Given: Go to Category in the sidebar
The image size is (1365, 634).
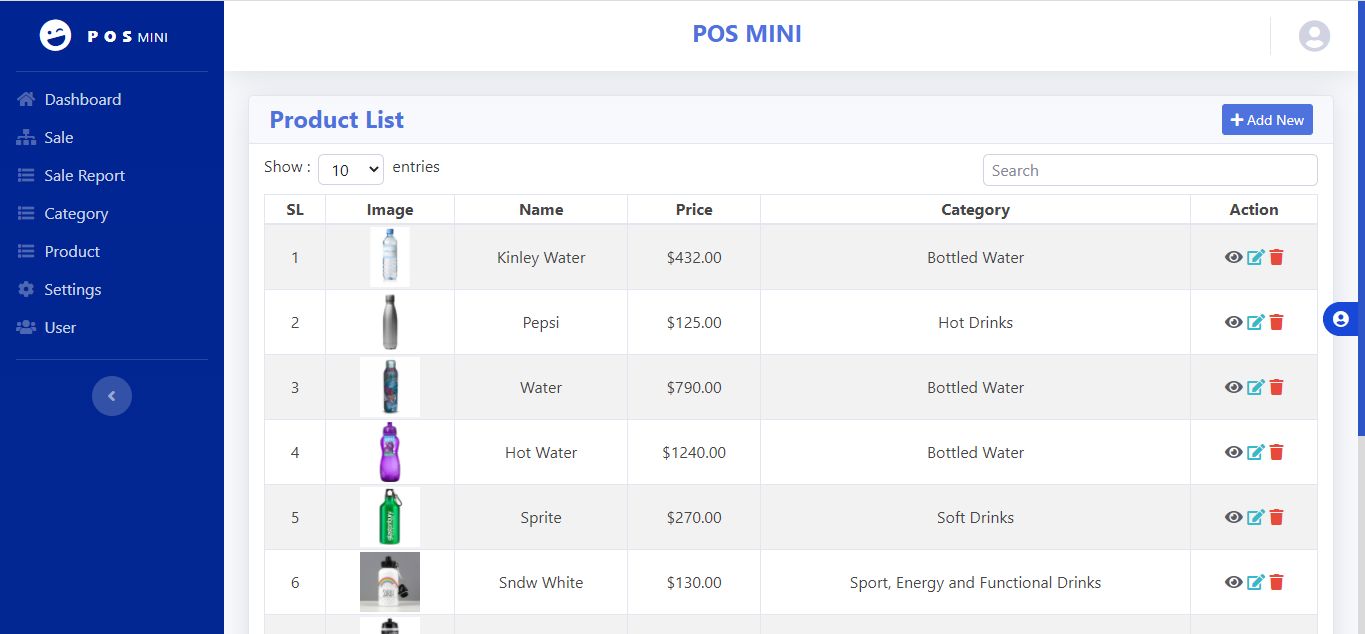Looking at the screenshot, I should pos(76,214).
